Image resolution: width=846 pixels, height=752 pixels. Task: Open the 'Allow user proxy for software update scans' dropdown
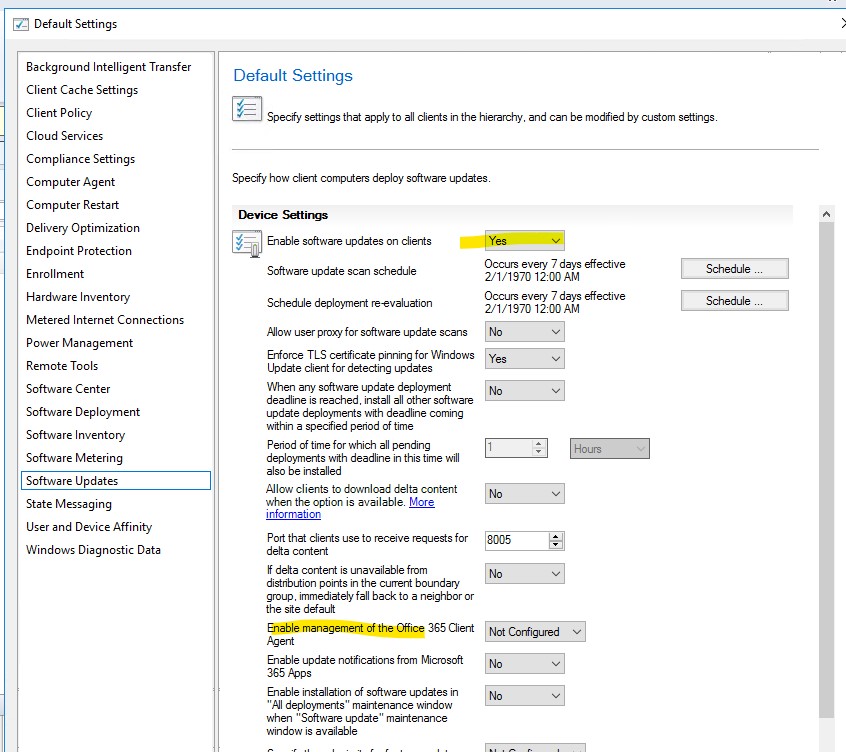coord(524,331)
